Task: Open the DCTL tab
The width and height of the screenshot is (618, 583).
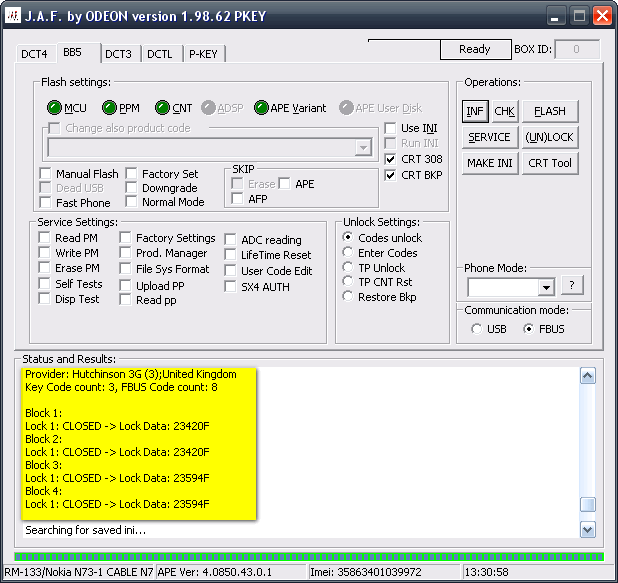Action: pyautogui.click(x=162, y=54)
